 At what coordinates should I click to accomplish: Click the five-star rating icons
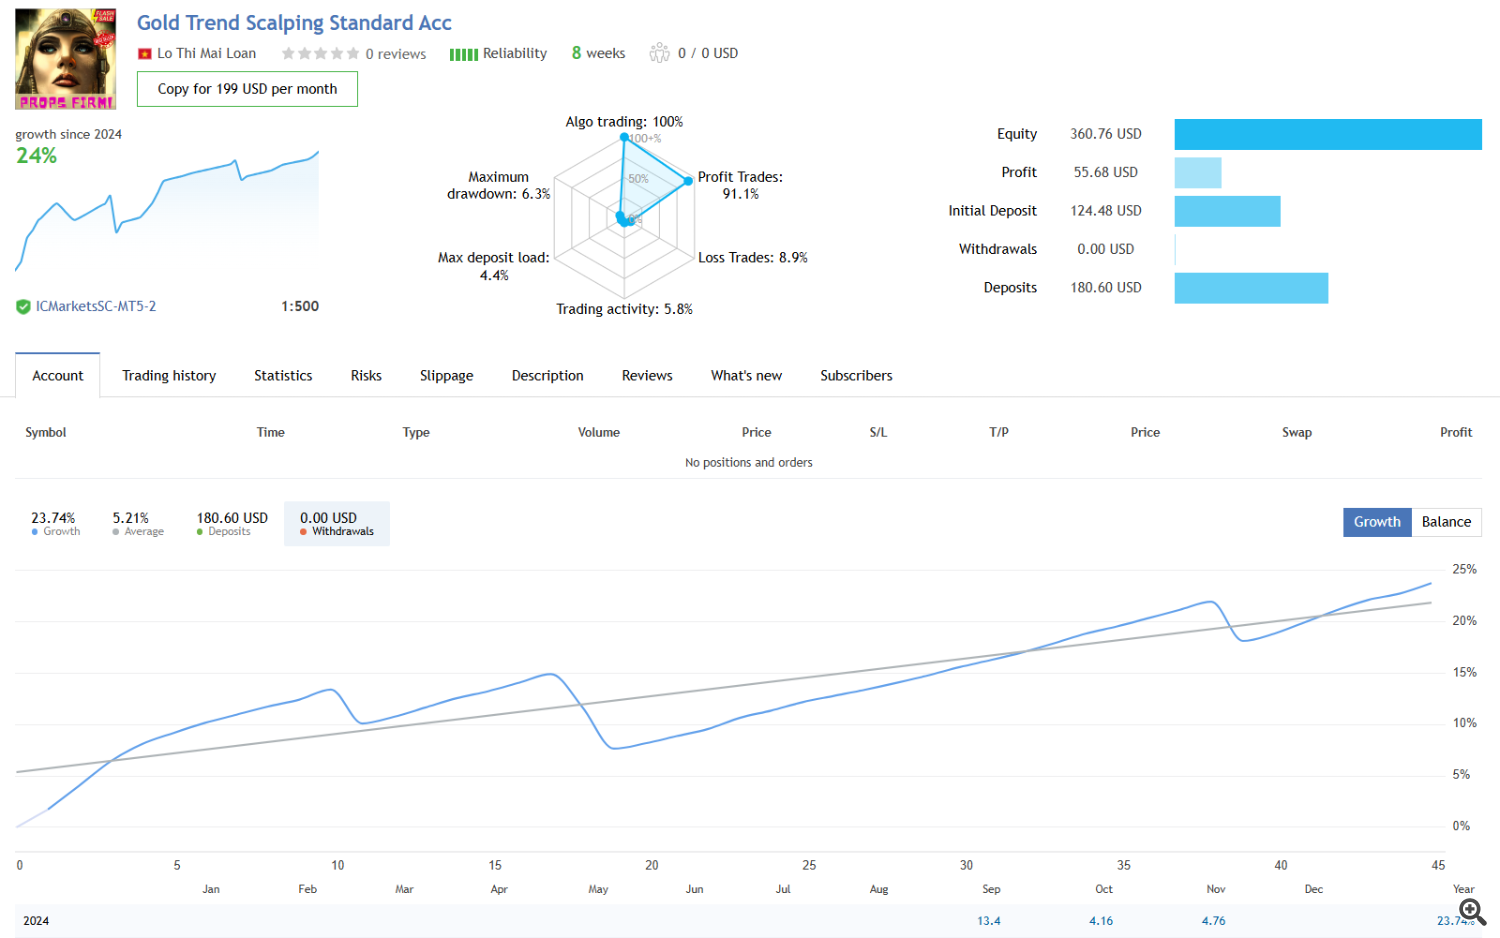[320, 54]
